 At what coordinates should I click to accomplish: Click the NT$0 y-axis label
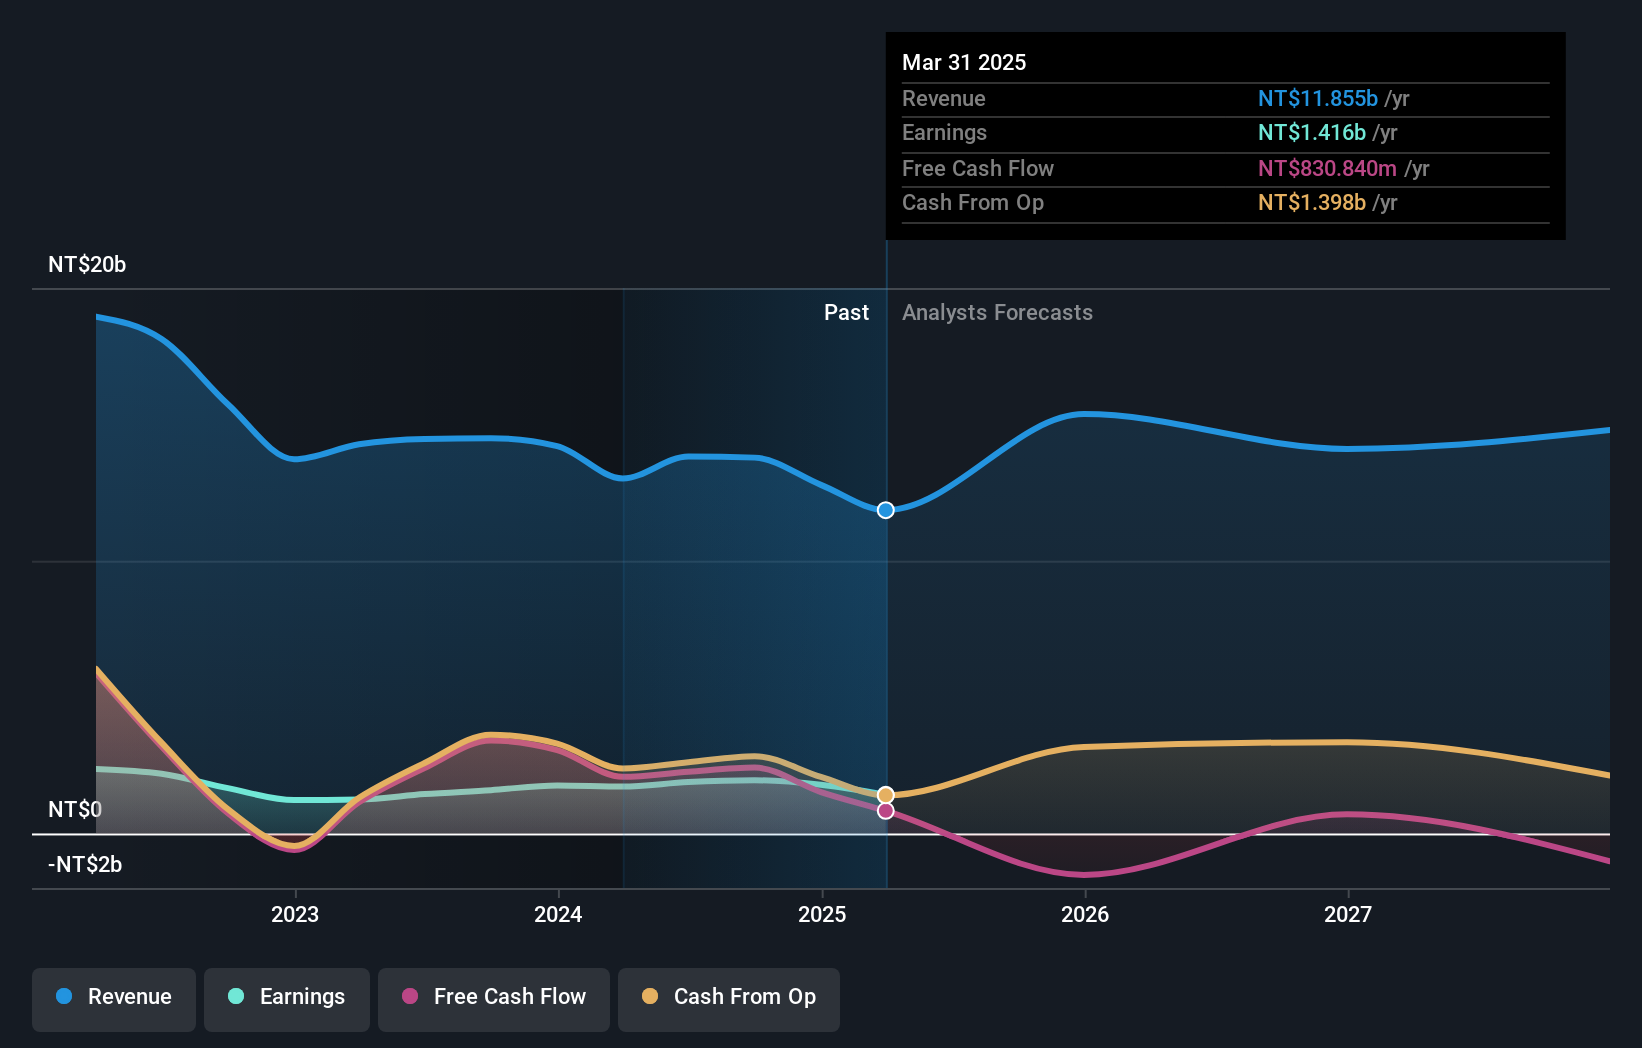pos(75,809)
